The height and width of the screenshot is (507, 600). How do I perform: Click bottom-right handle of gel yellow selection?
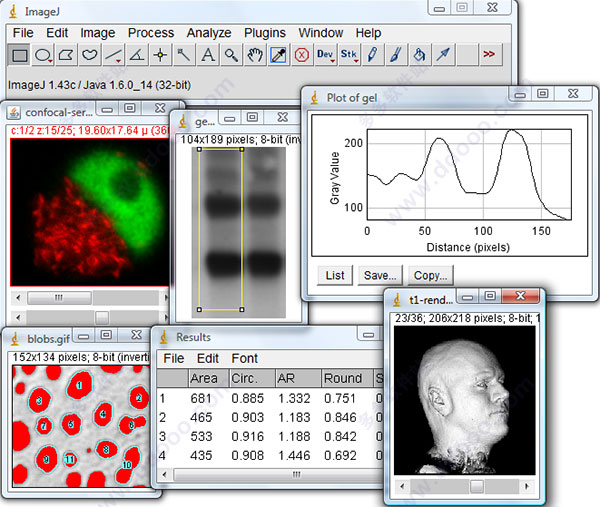[242, 310]
